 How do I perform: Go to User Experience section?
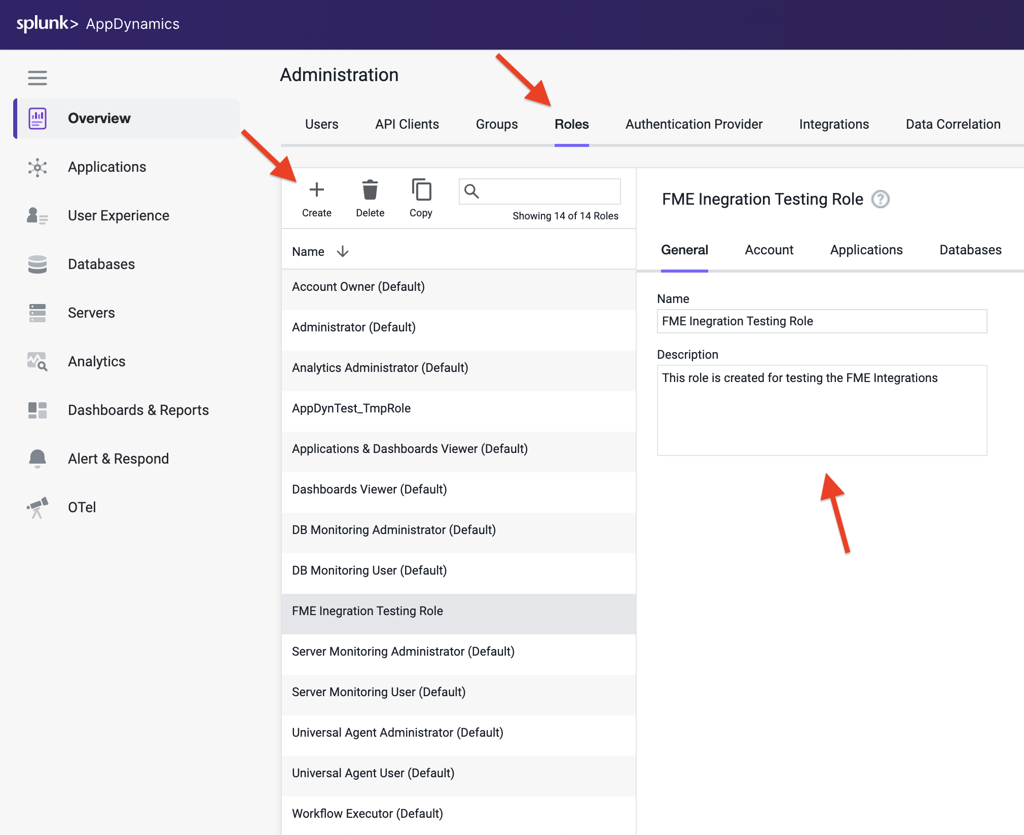coord(118,216)
